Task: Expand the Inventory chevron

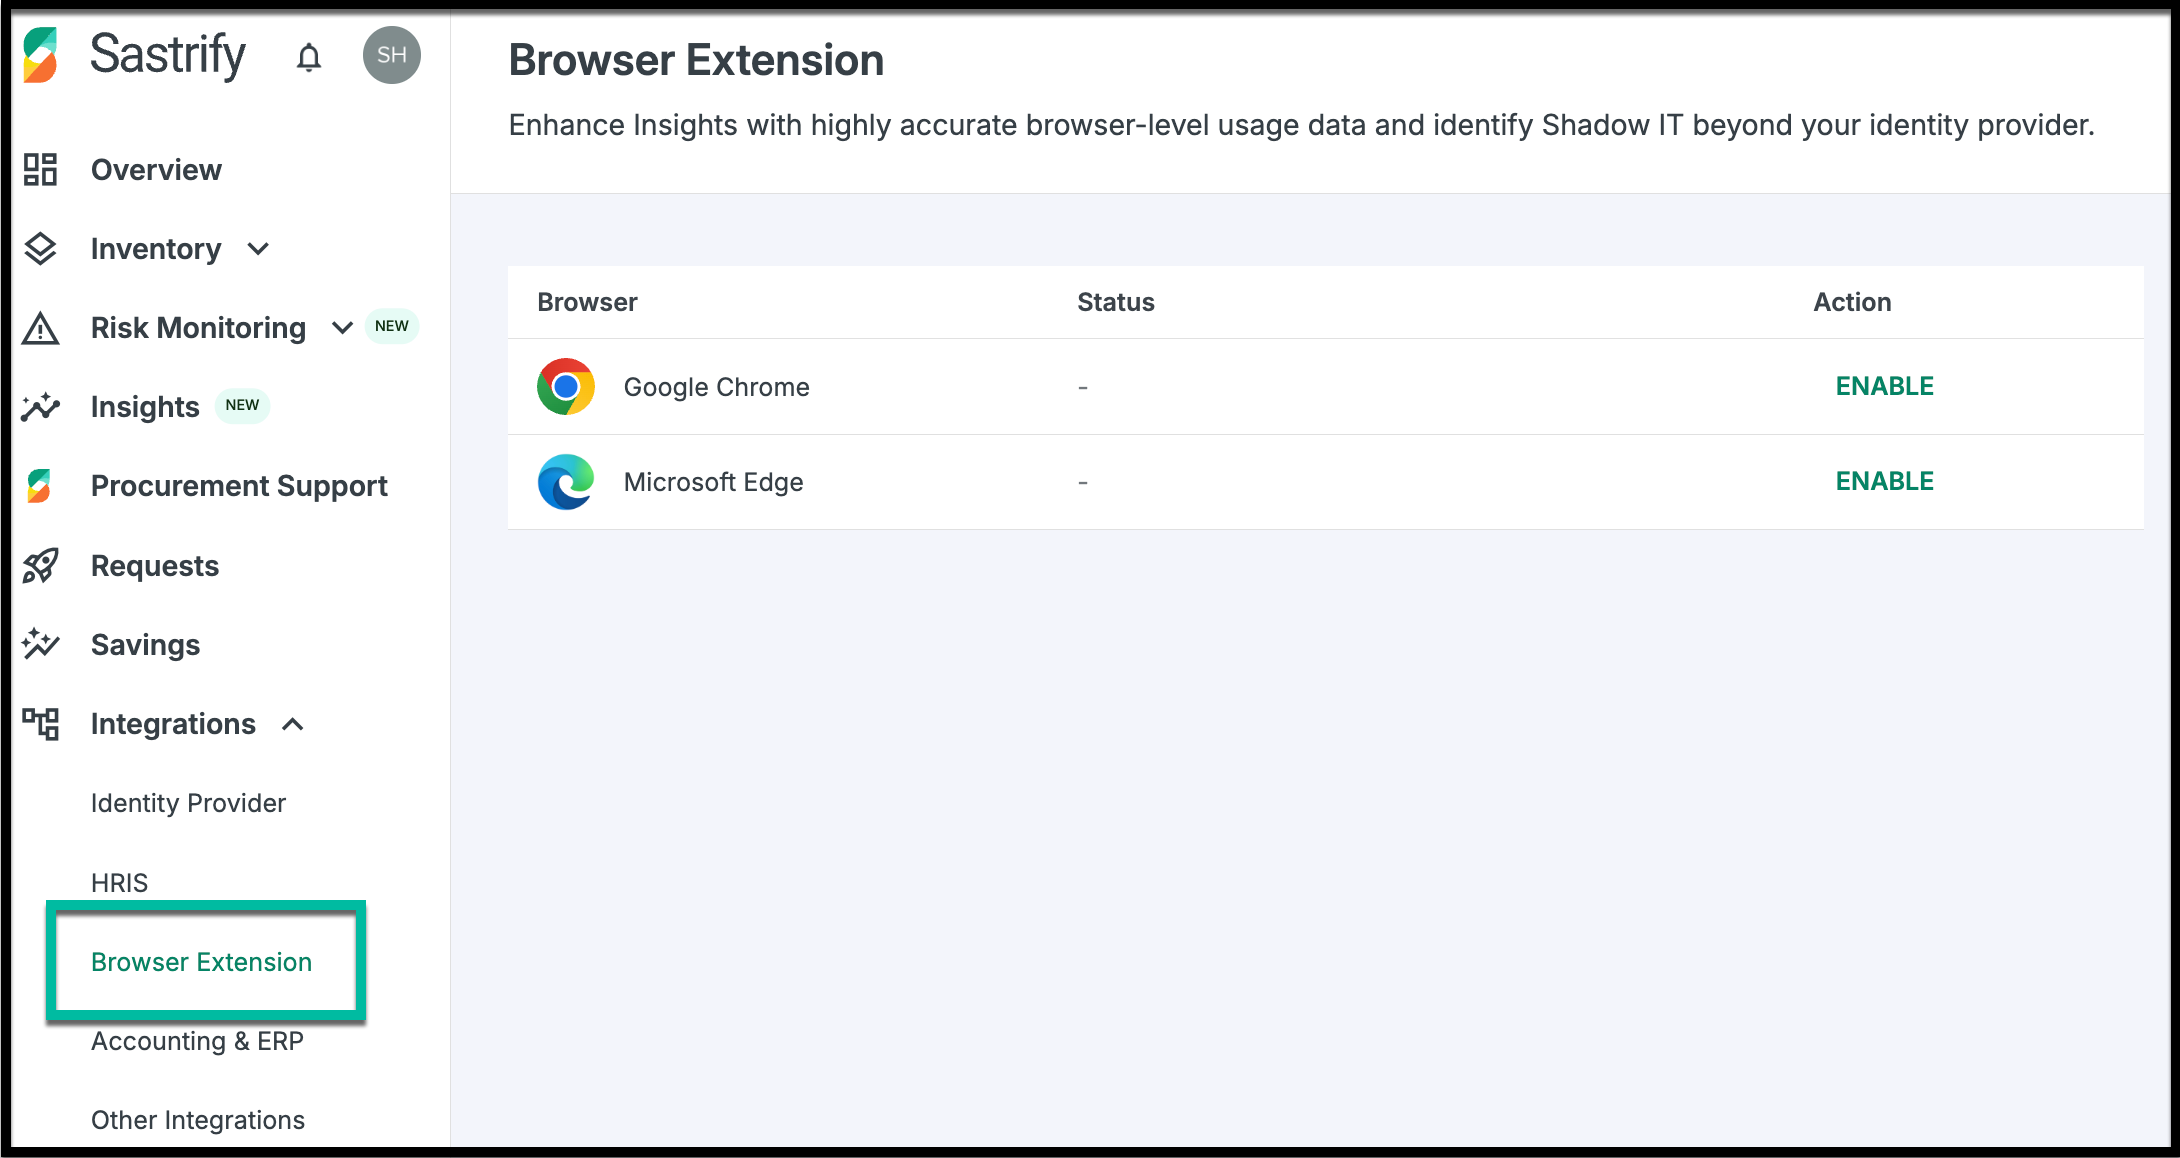Action: [x=258, y=249]
